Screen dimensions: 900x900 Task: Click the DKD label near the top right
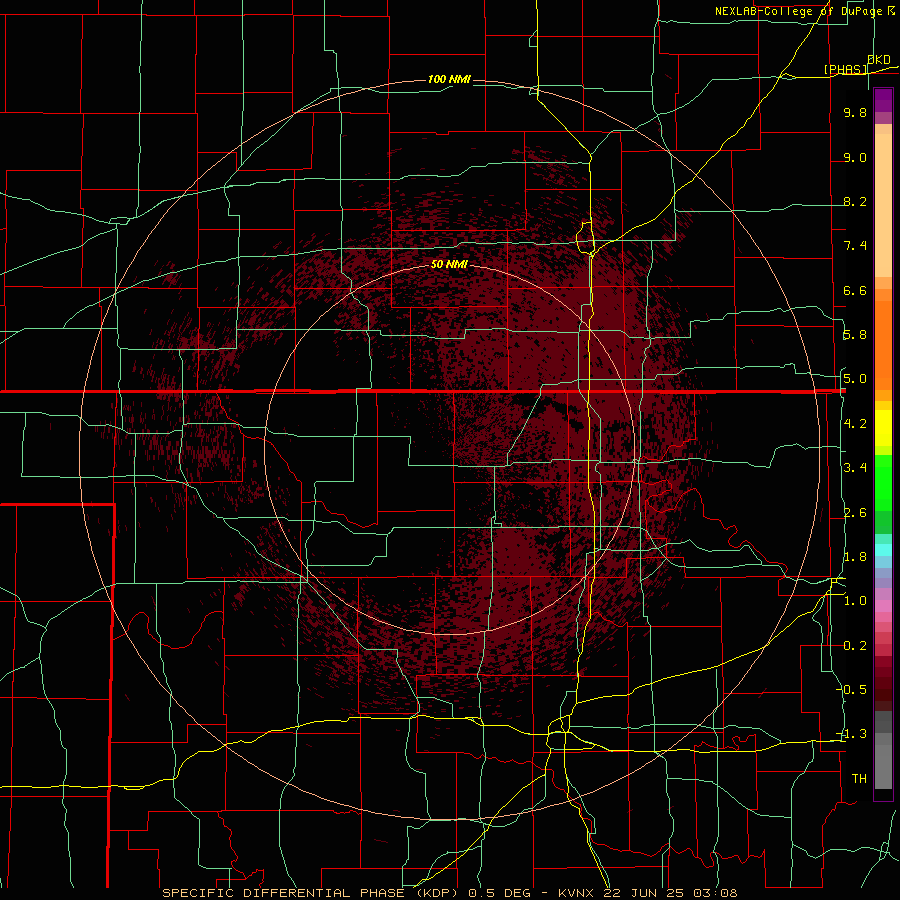879,59
